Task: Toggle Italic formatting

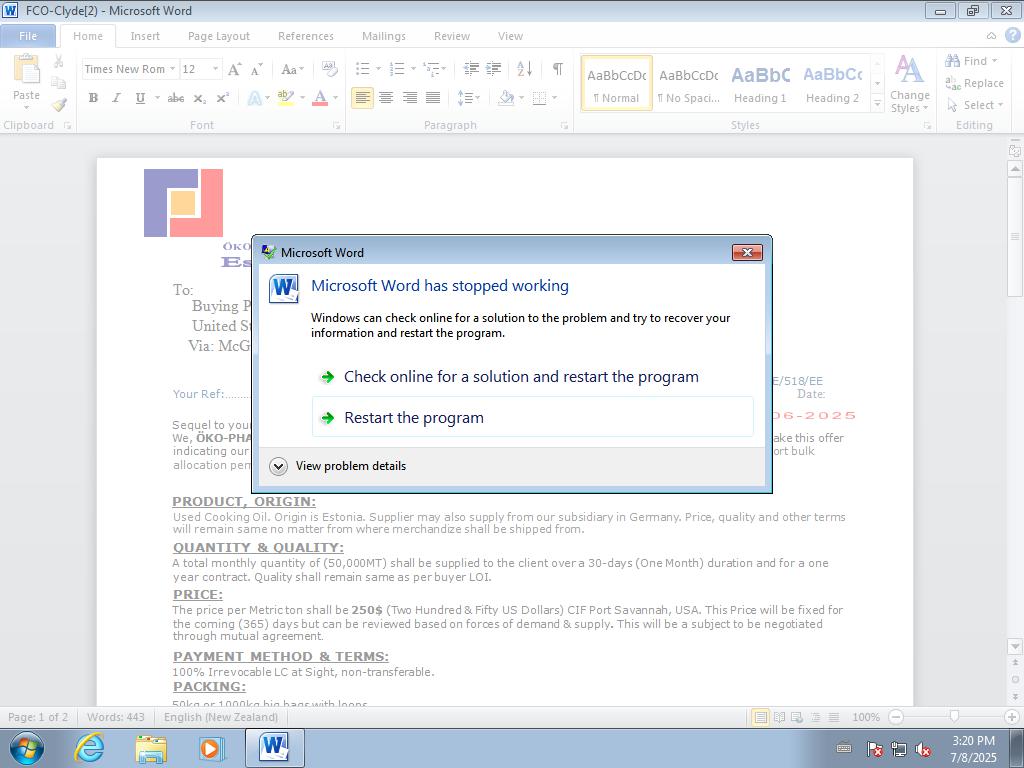Action: coord(116,98)
